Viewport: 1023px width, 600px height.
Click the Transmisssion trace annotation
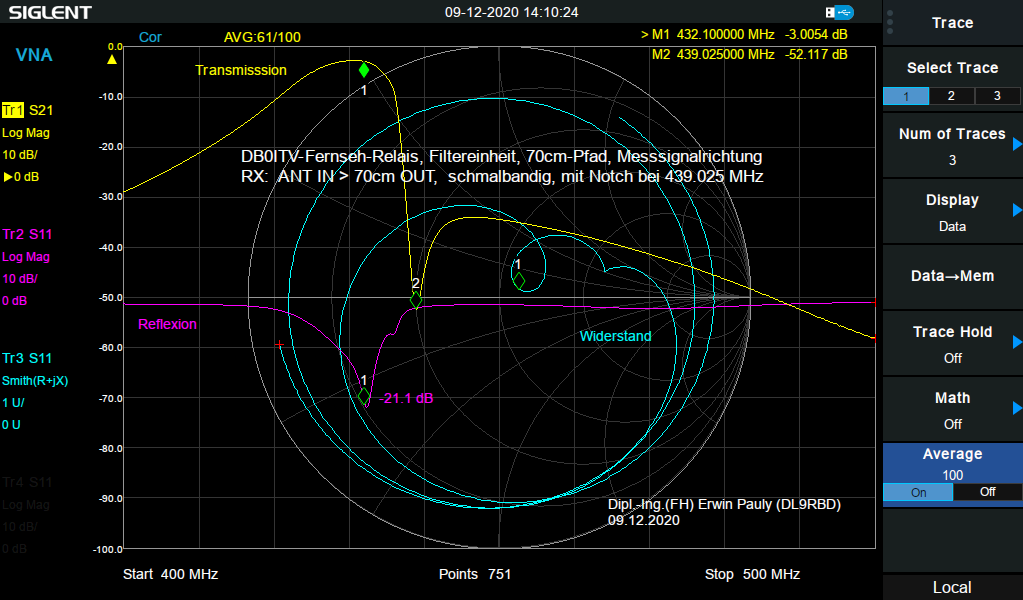[x=241, y=70]
